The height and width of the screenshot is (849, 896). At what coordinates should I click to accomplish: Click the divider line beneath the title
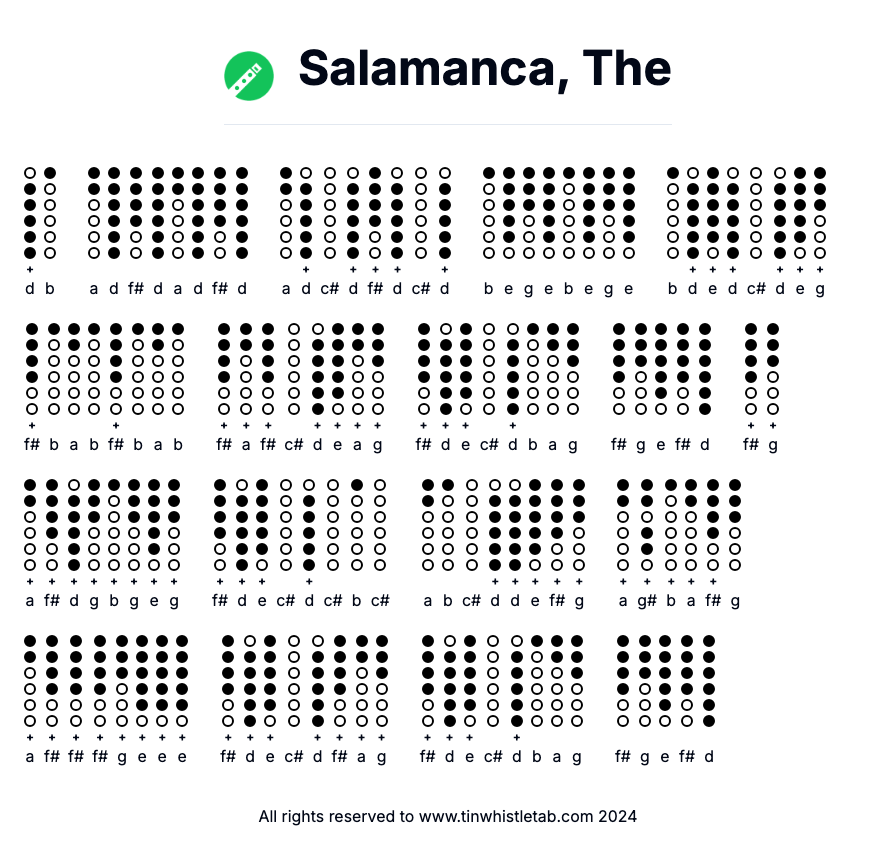click(447, 125)
